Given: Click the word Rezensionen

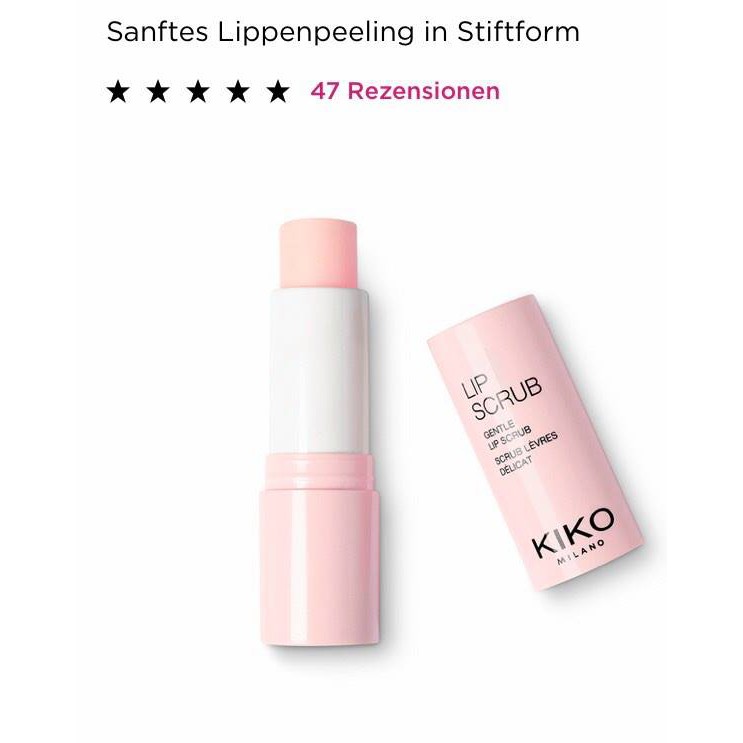Looking at the screenshot, I should (x=424, y=91).
